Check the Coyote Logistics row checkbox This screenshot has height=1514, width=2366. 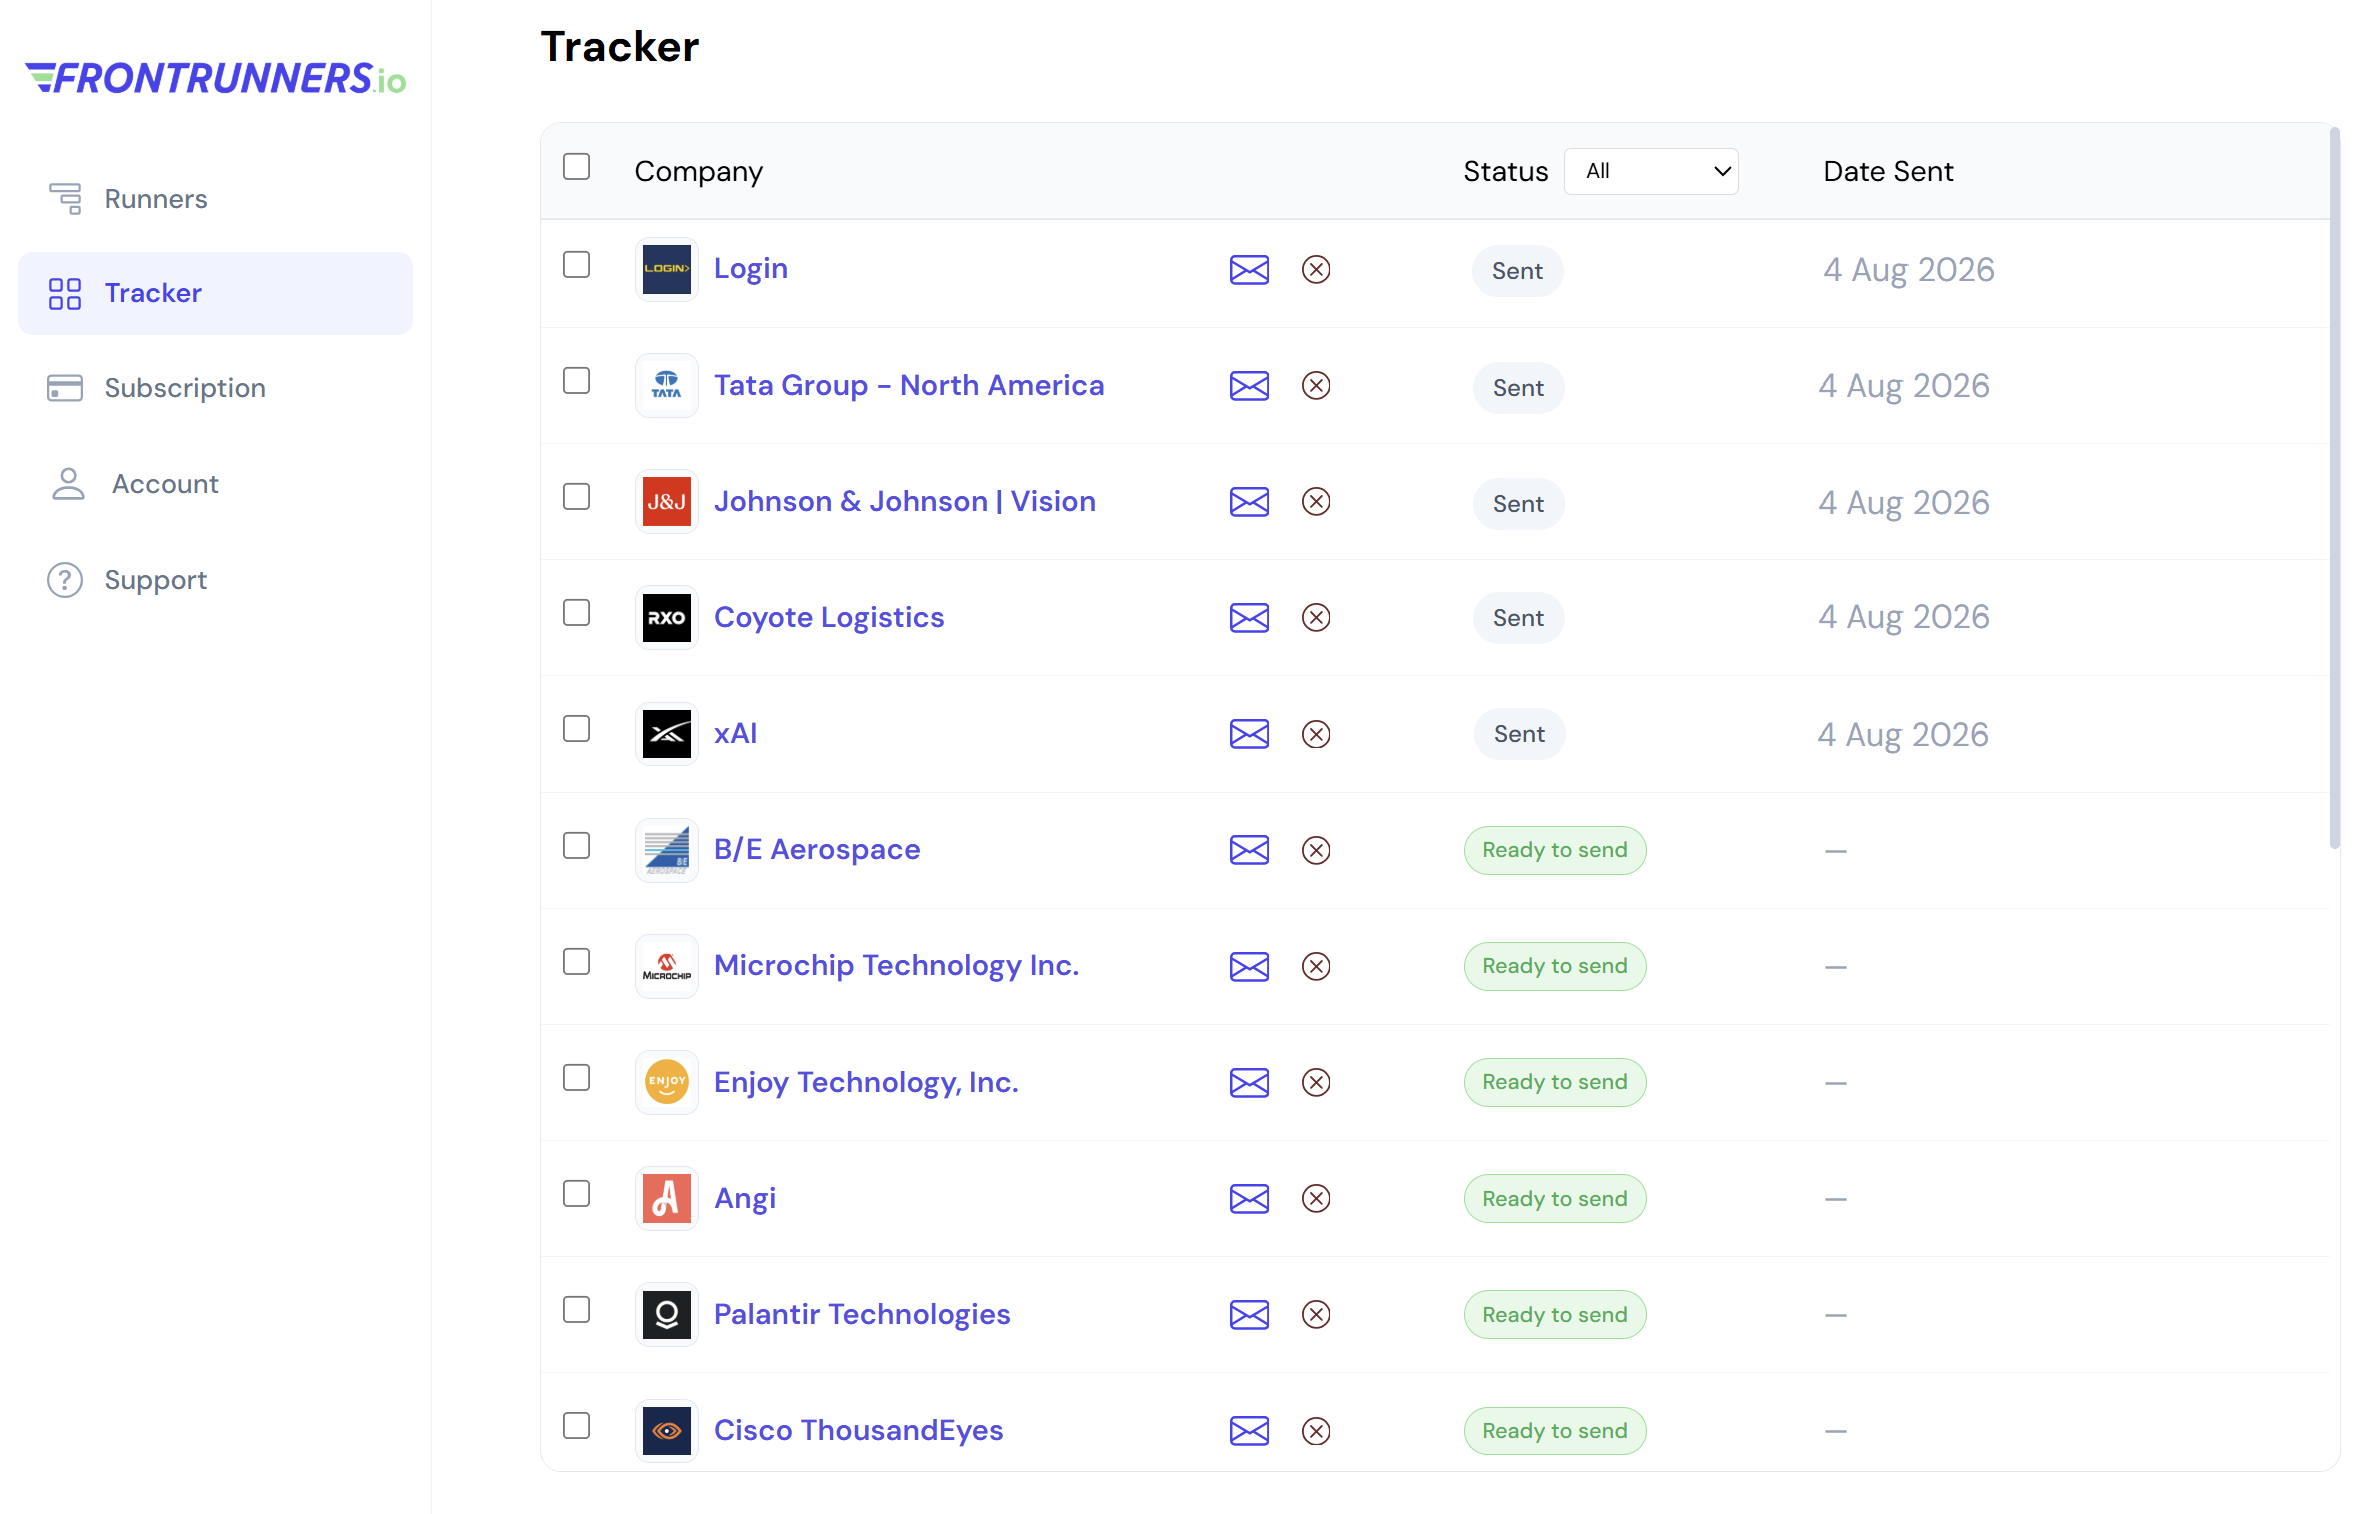(x=576, y=613)
